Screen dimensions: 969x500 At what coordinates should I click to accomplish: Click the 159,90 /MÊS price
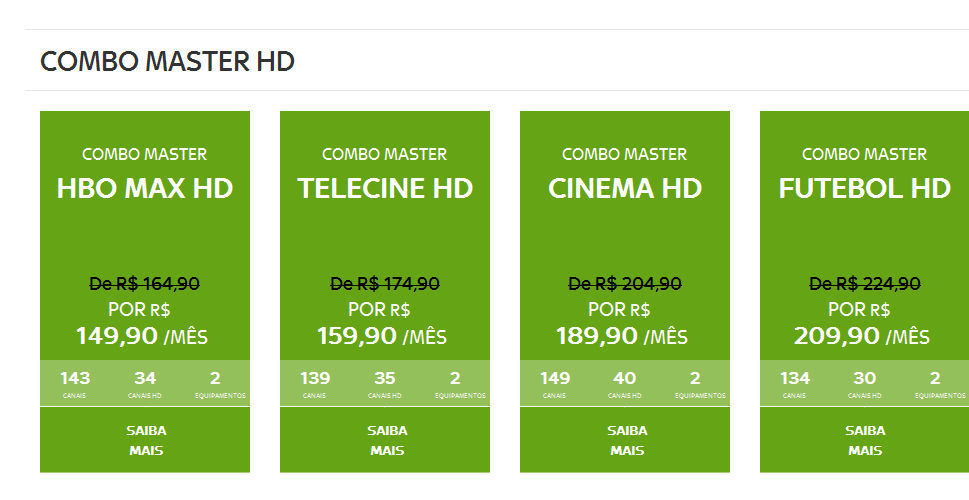tap(383, 336)
